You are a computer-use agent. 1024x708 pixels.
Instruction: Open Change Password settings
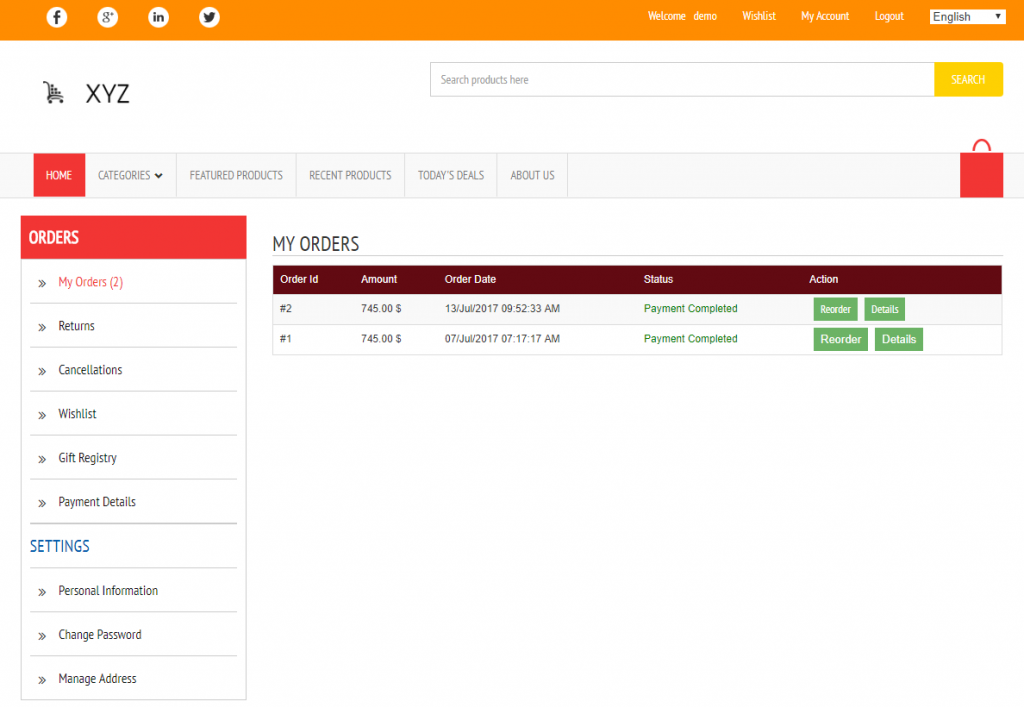pyautogui.click(x=100, y=635)
